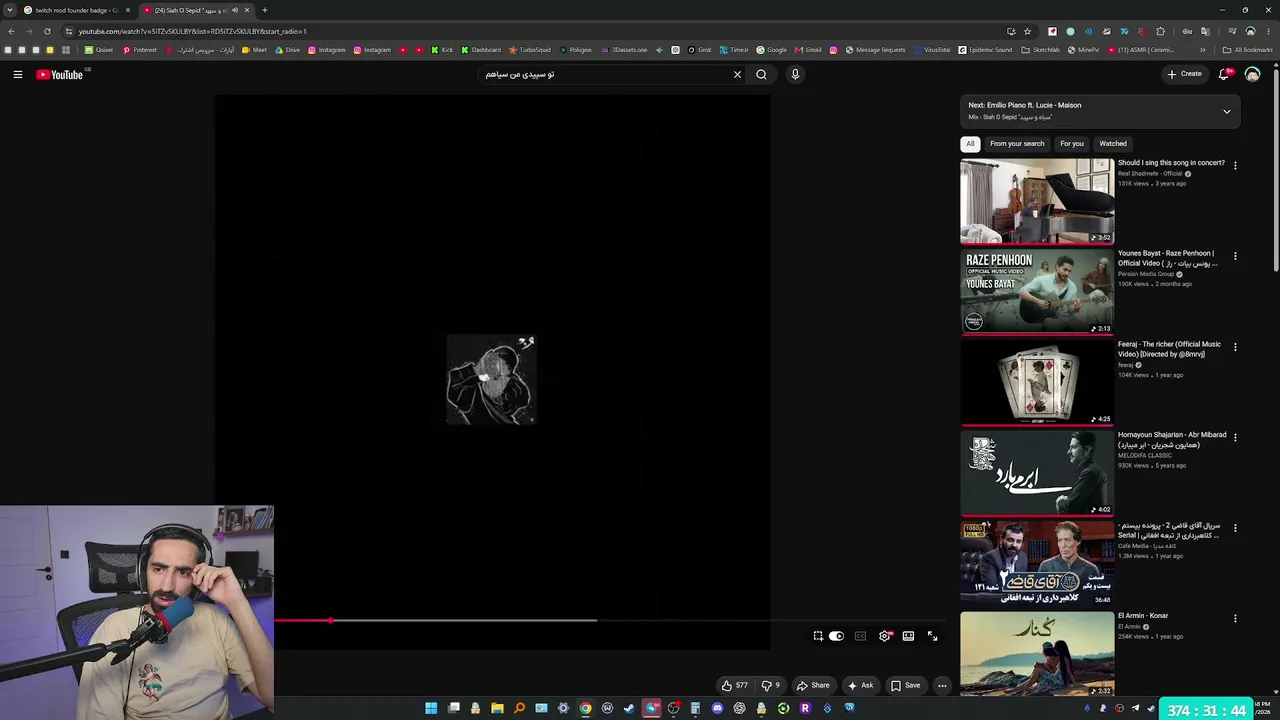Open more options for El Armin Konar

point(1235,619)
